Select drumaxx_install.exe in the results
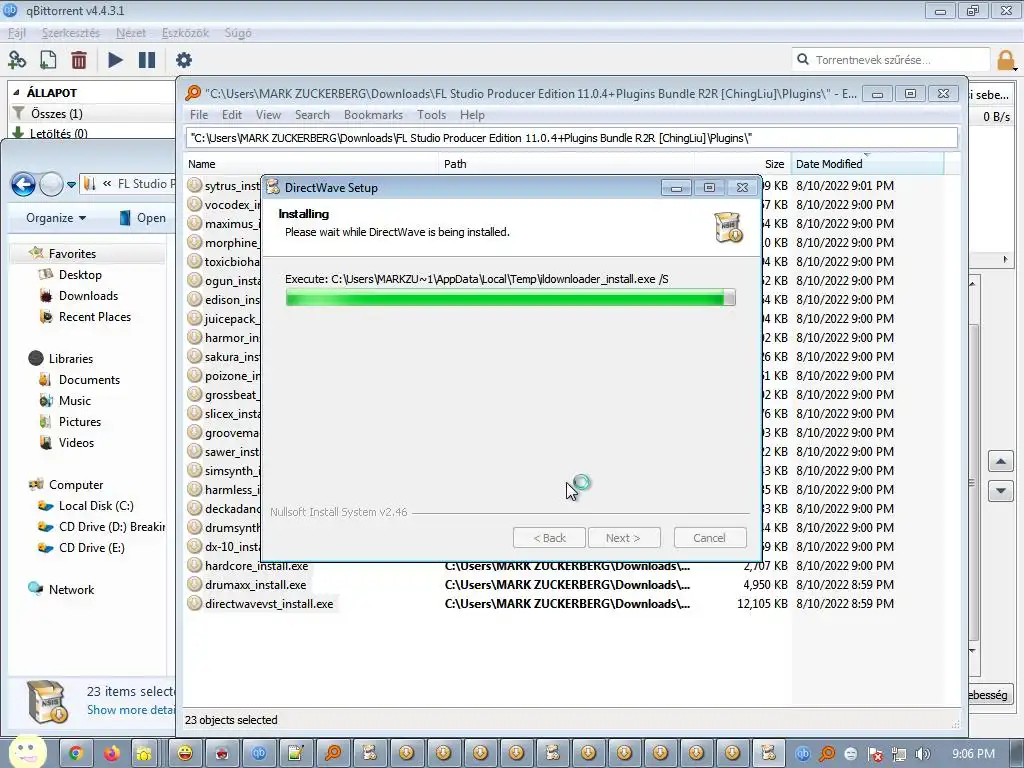1024x768 pixels. point(255,584)
